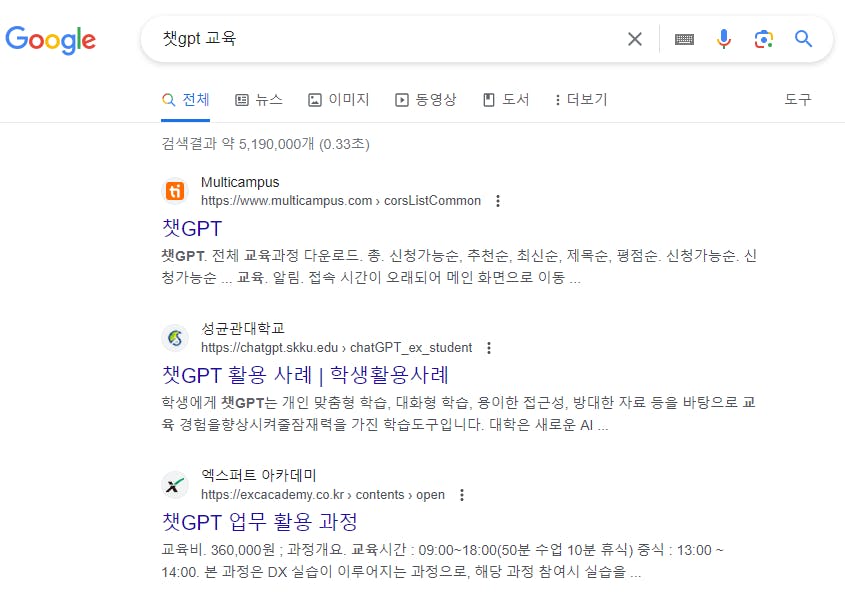Open the 챗GPT Multicampus result link
845x599 pixels.
[x=192, y=228]
